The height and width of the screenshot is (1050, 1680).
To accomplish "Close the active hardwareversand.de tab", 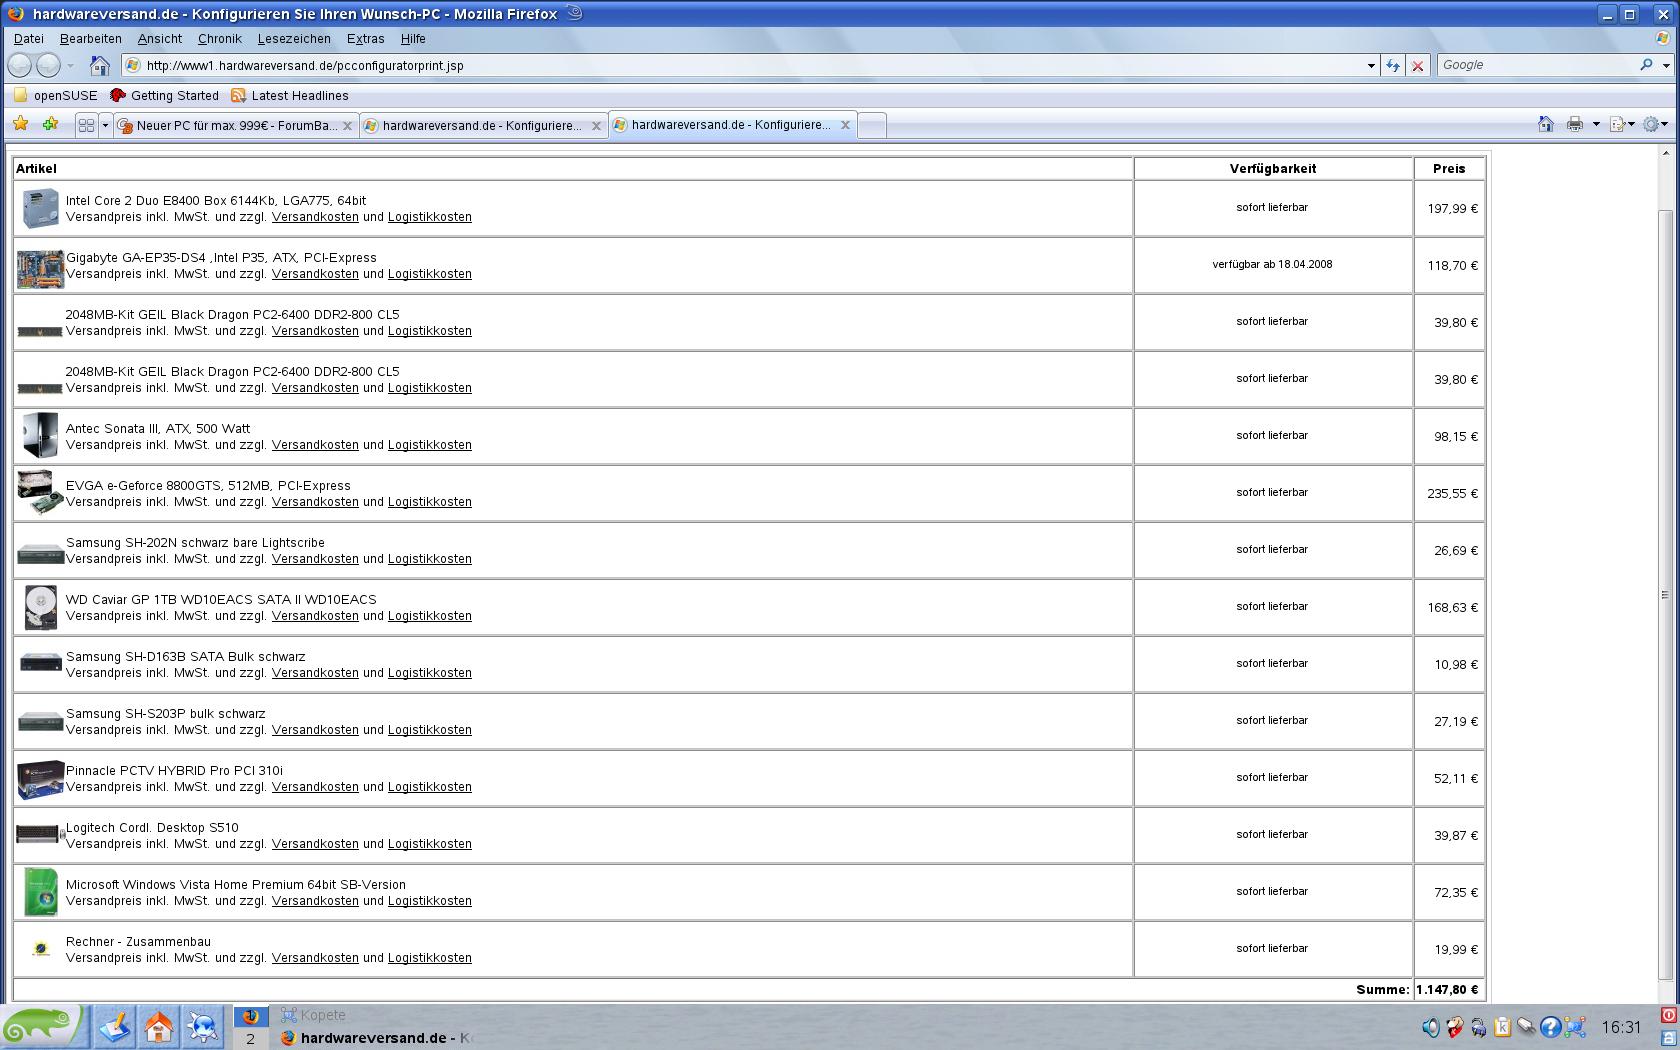I will pyautogui.click(x=845, y=125).
